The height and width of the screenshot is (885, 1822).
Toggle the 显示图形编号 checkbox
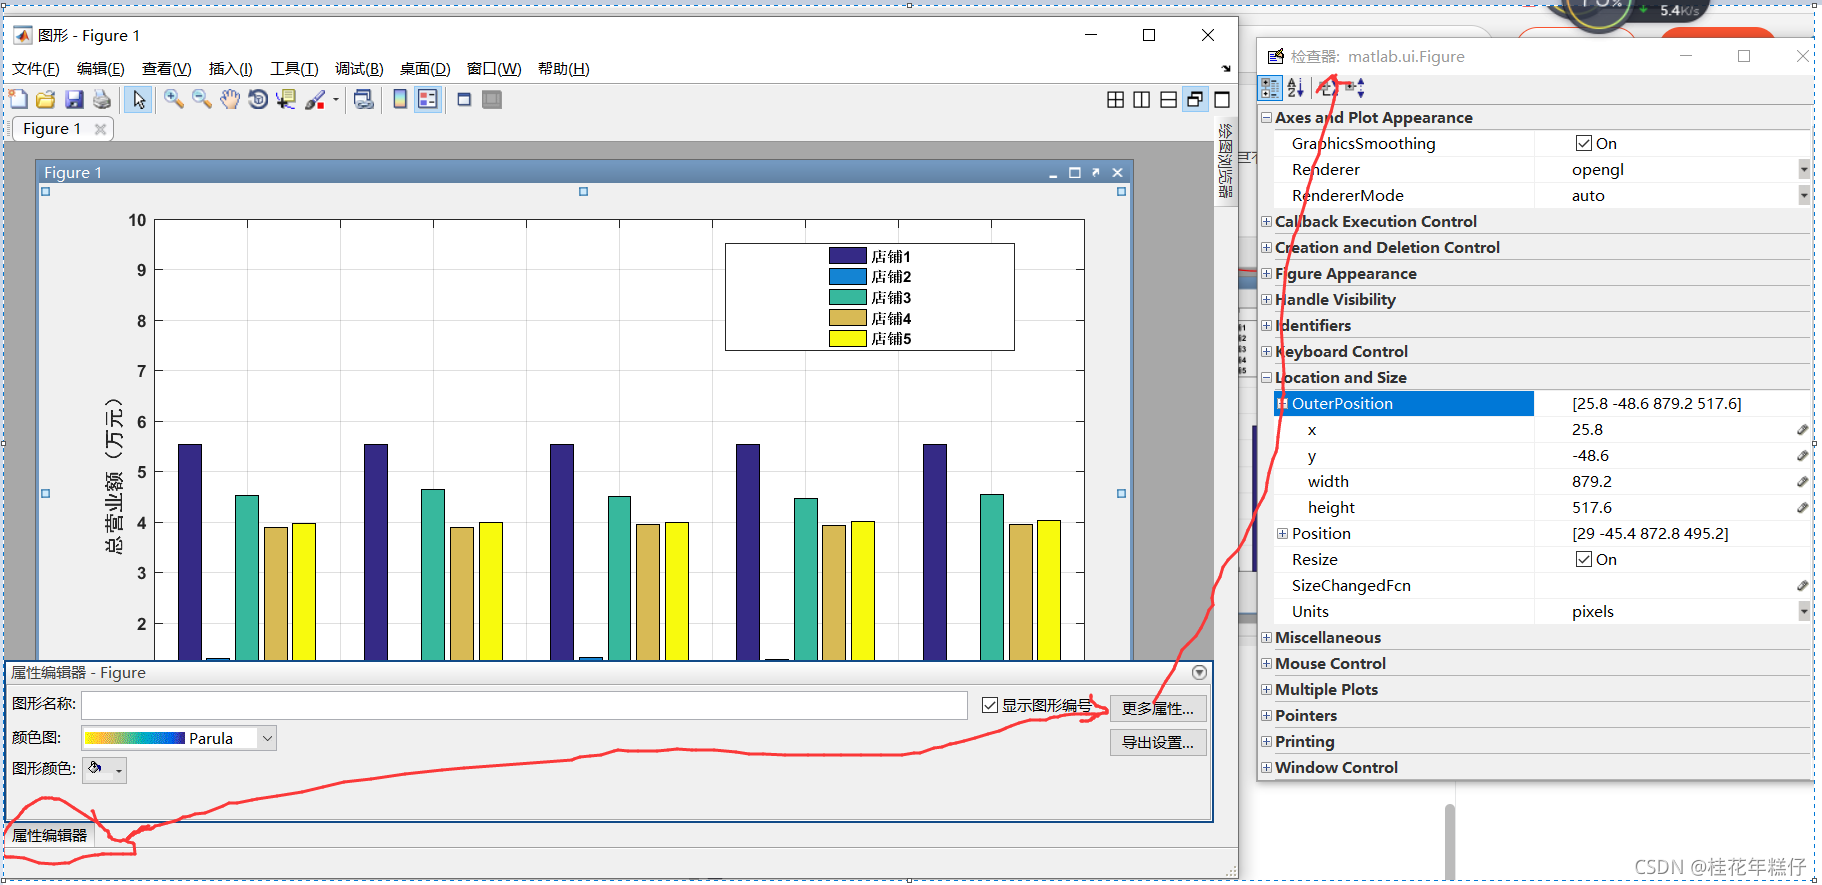coord(990,705)
